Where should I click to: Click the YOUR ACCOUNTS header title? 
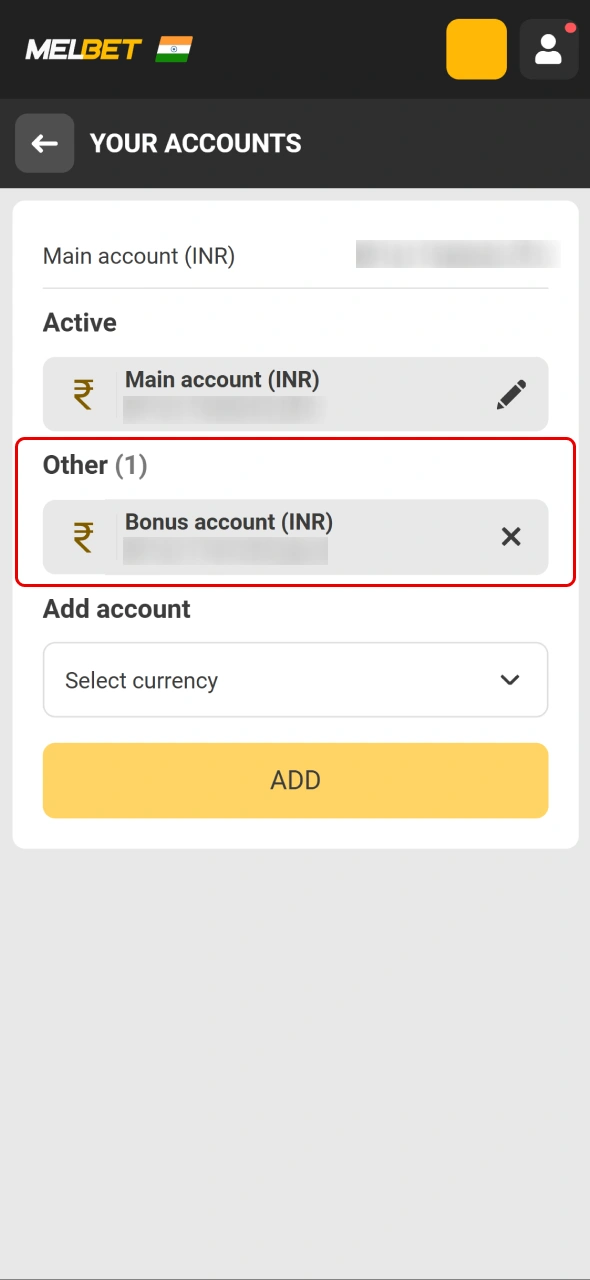[196, 143]
